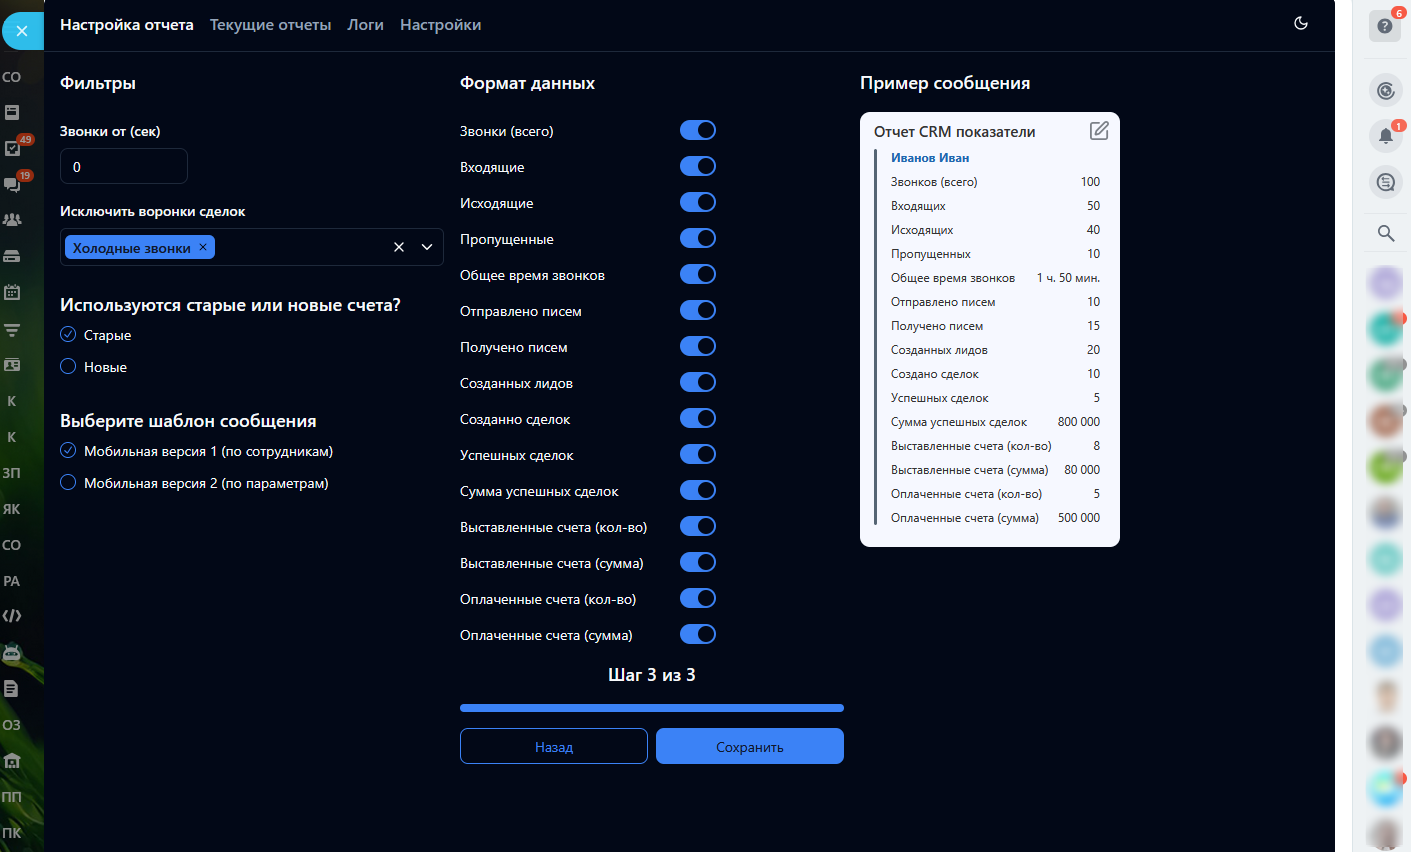Click the dark mode moon icon
Image resolution: width=1411 pixels, height=852 pixels.
coord(1301,23)
